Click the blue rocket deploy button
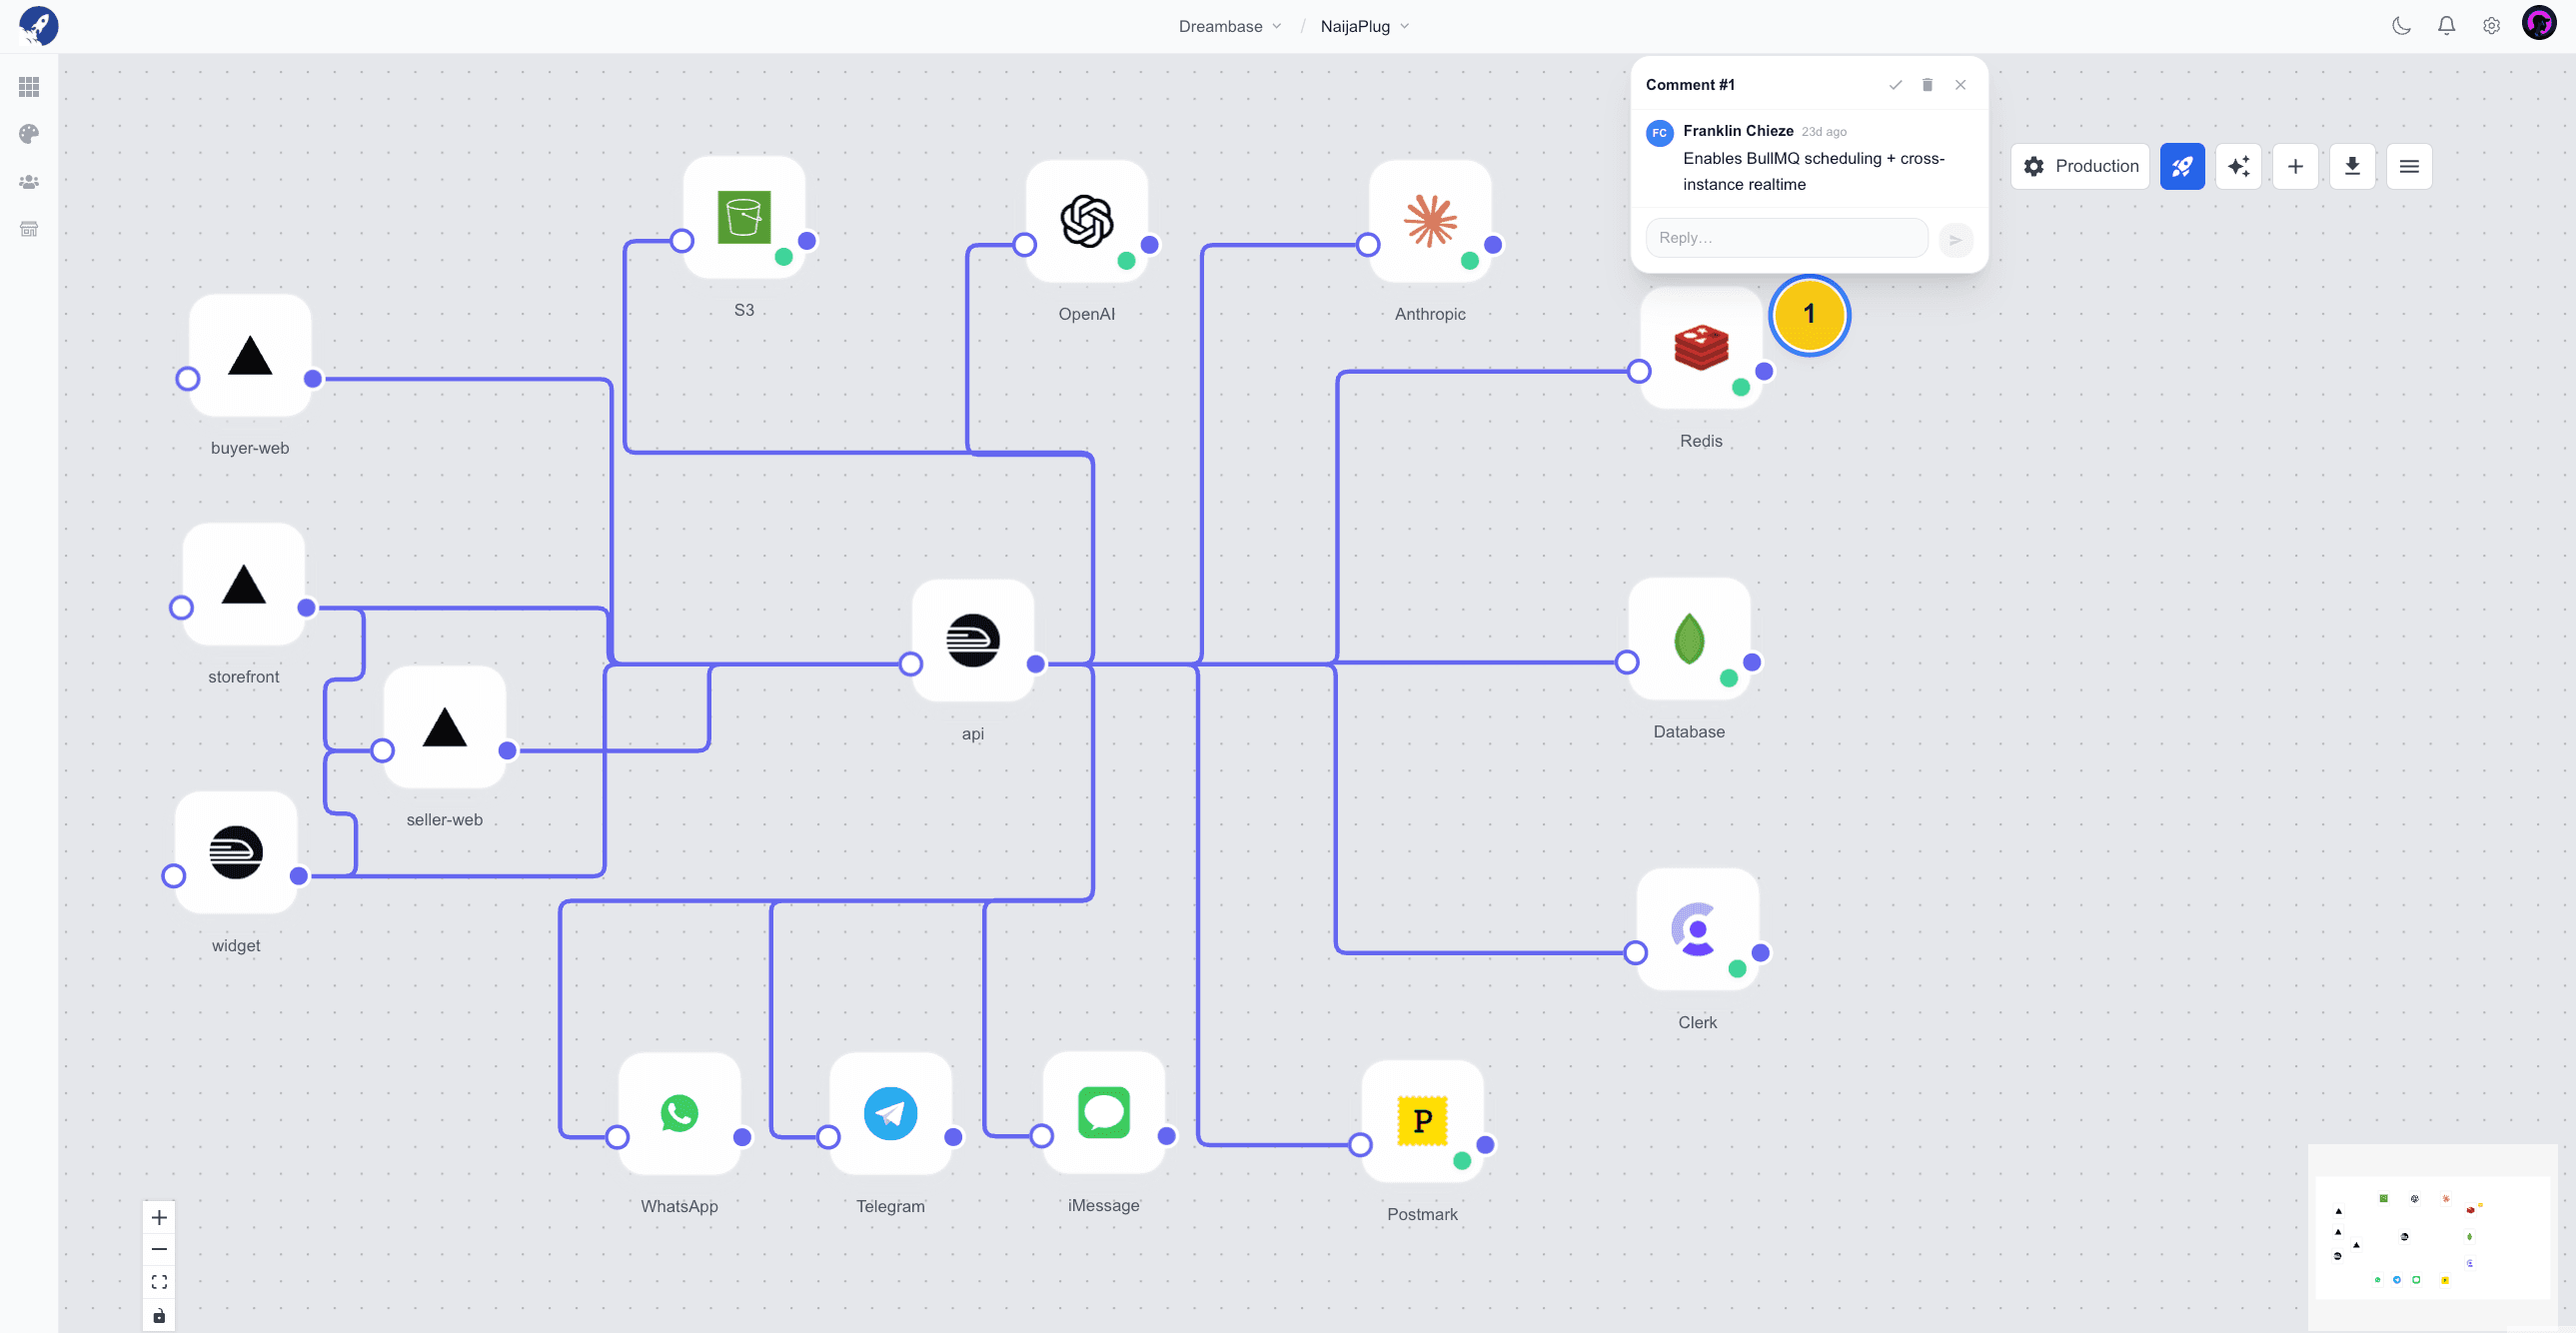Screen dimensions: 2576x1333 pos(2182,166)
